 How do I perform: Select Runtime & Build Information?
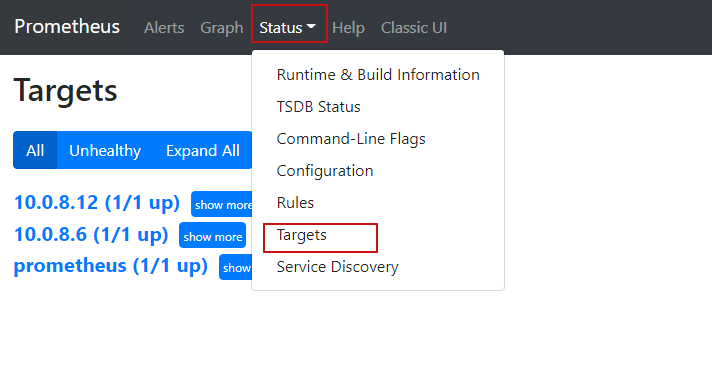pyautogui.click(x=378, y=74)
